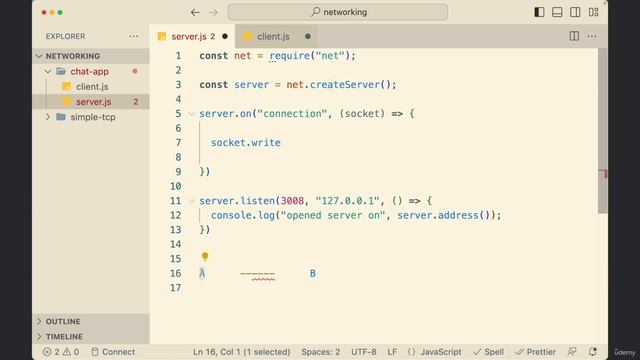Open the customize layout icon

593,12
